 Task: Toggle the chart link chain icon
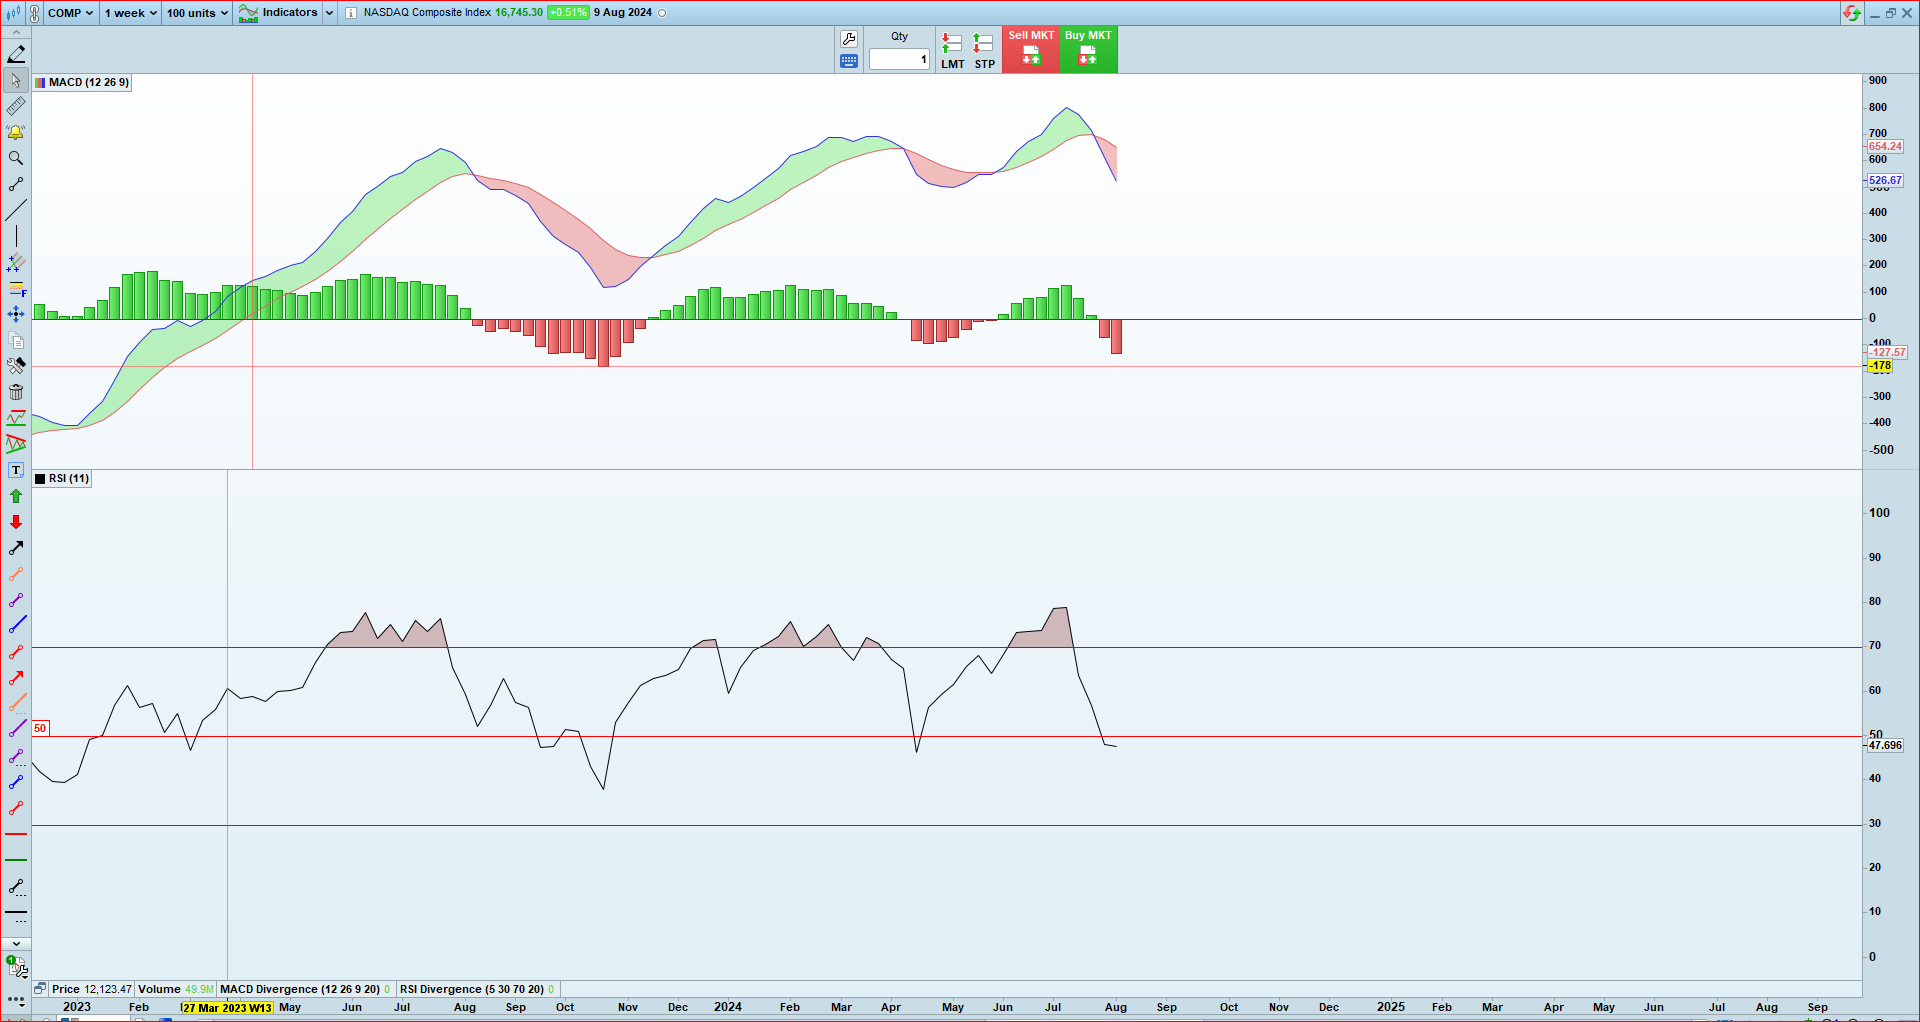[35, 13]
